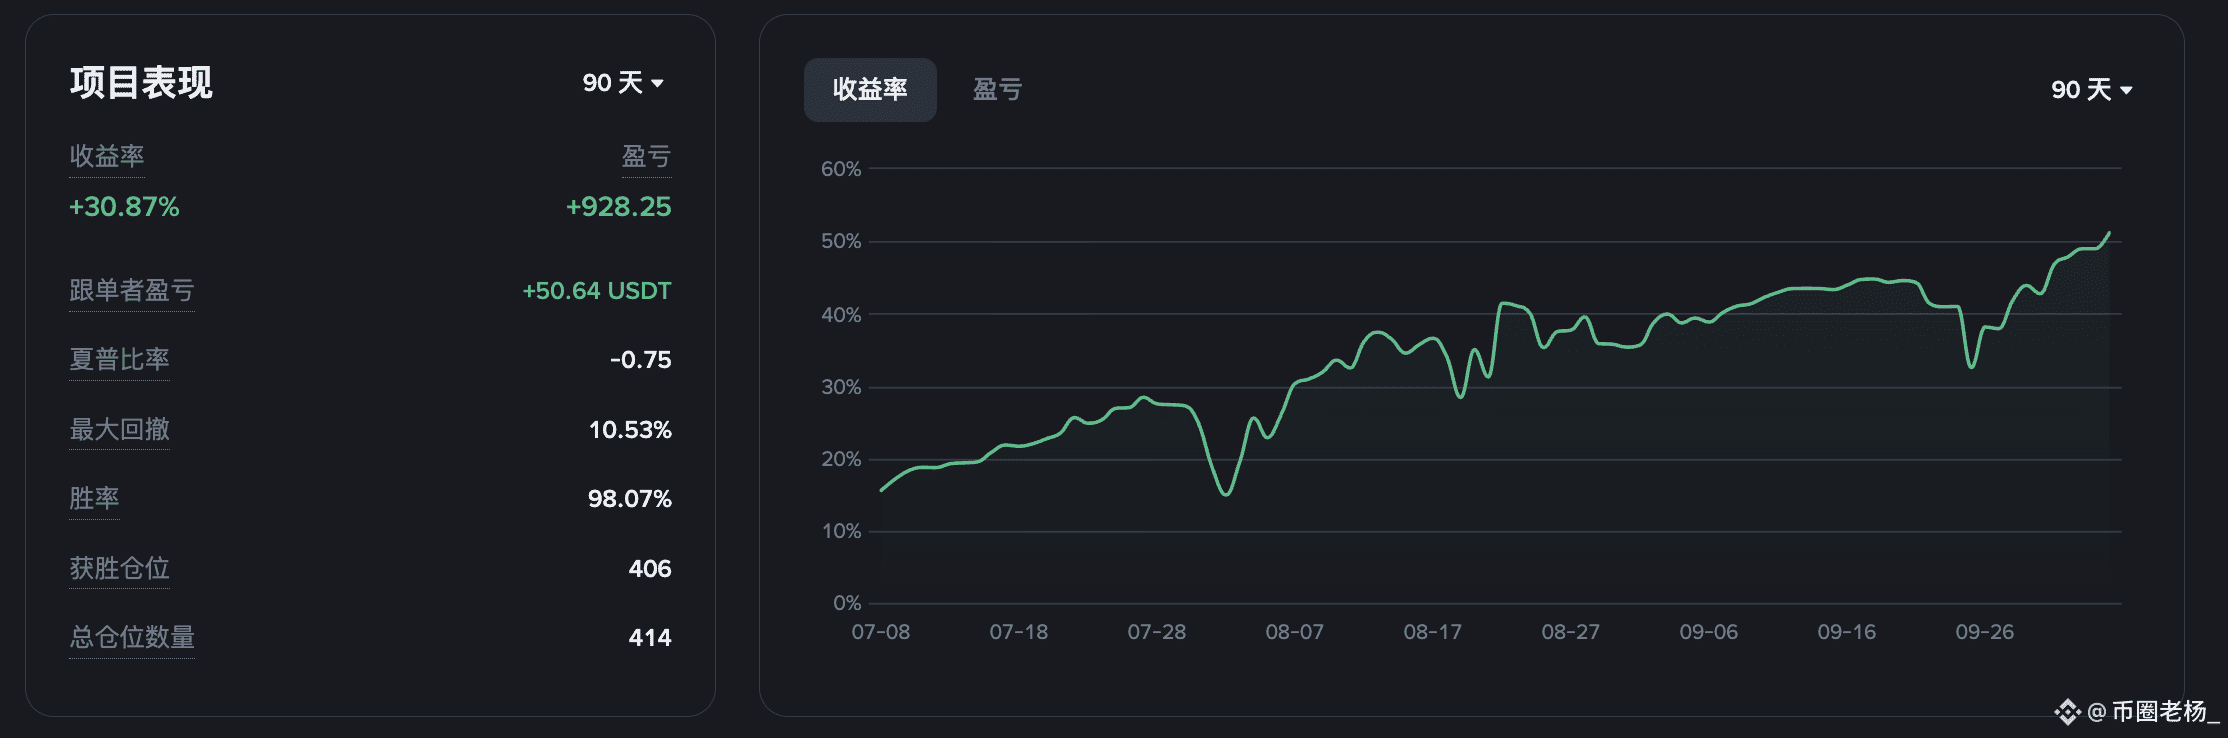Click the 夏普比率 label
The width and height of the screenshot is (2228, 738).
(x=119, y=359)
